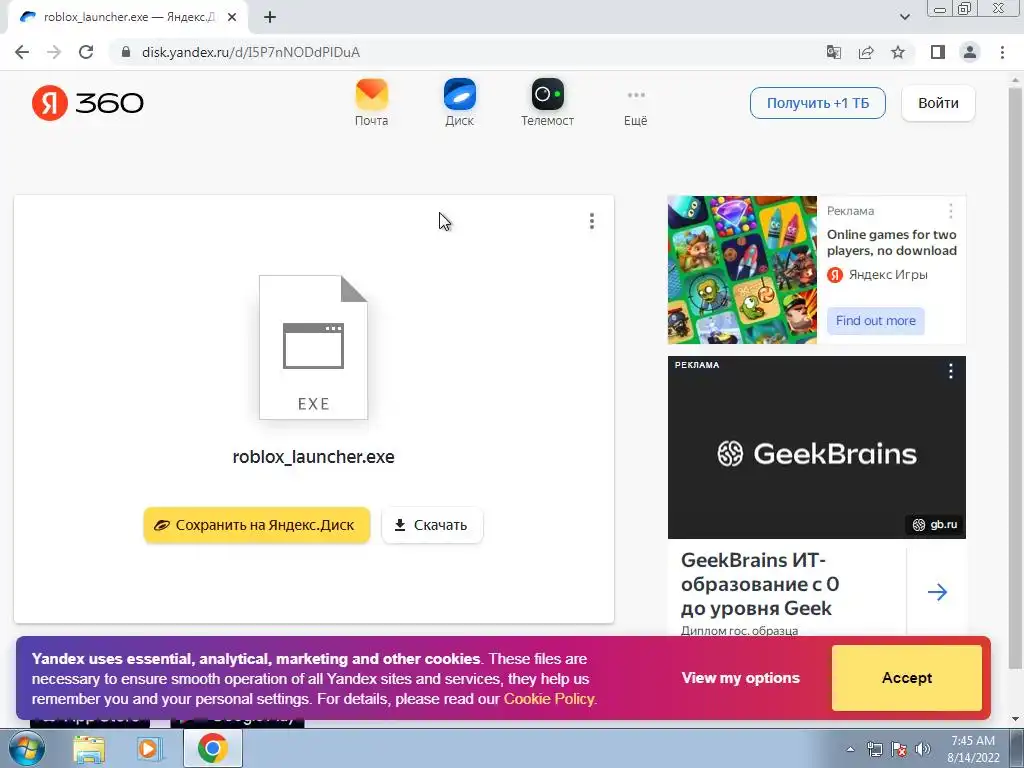Open Телемост service icon
This screenshot has width=1024, height=768.
[x=547, y=103]
